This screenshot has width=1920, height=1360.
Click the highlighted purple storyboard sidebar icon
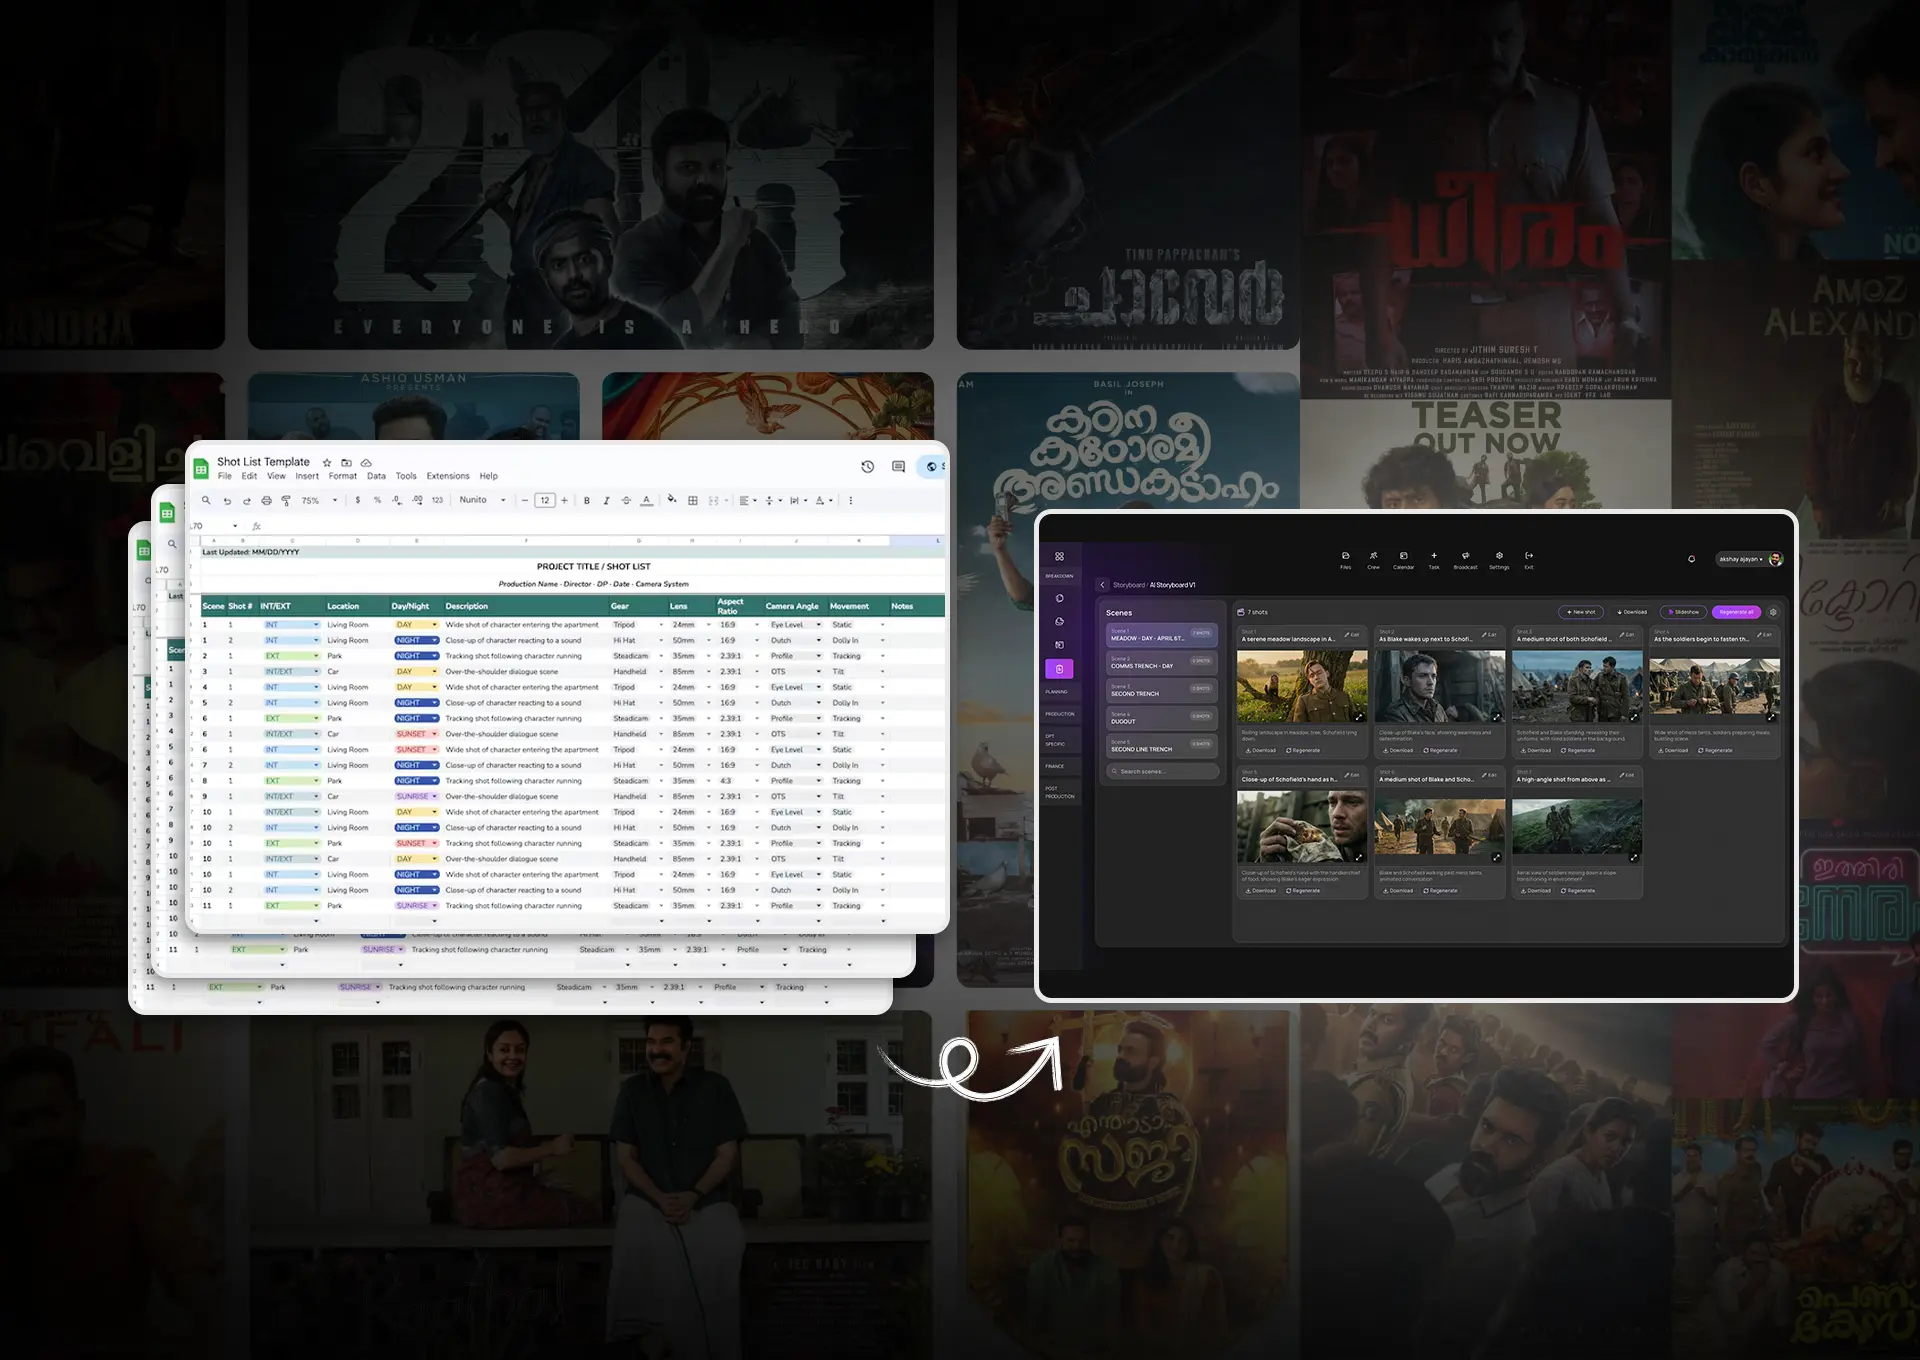click(1059, 669)
